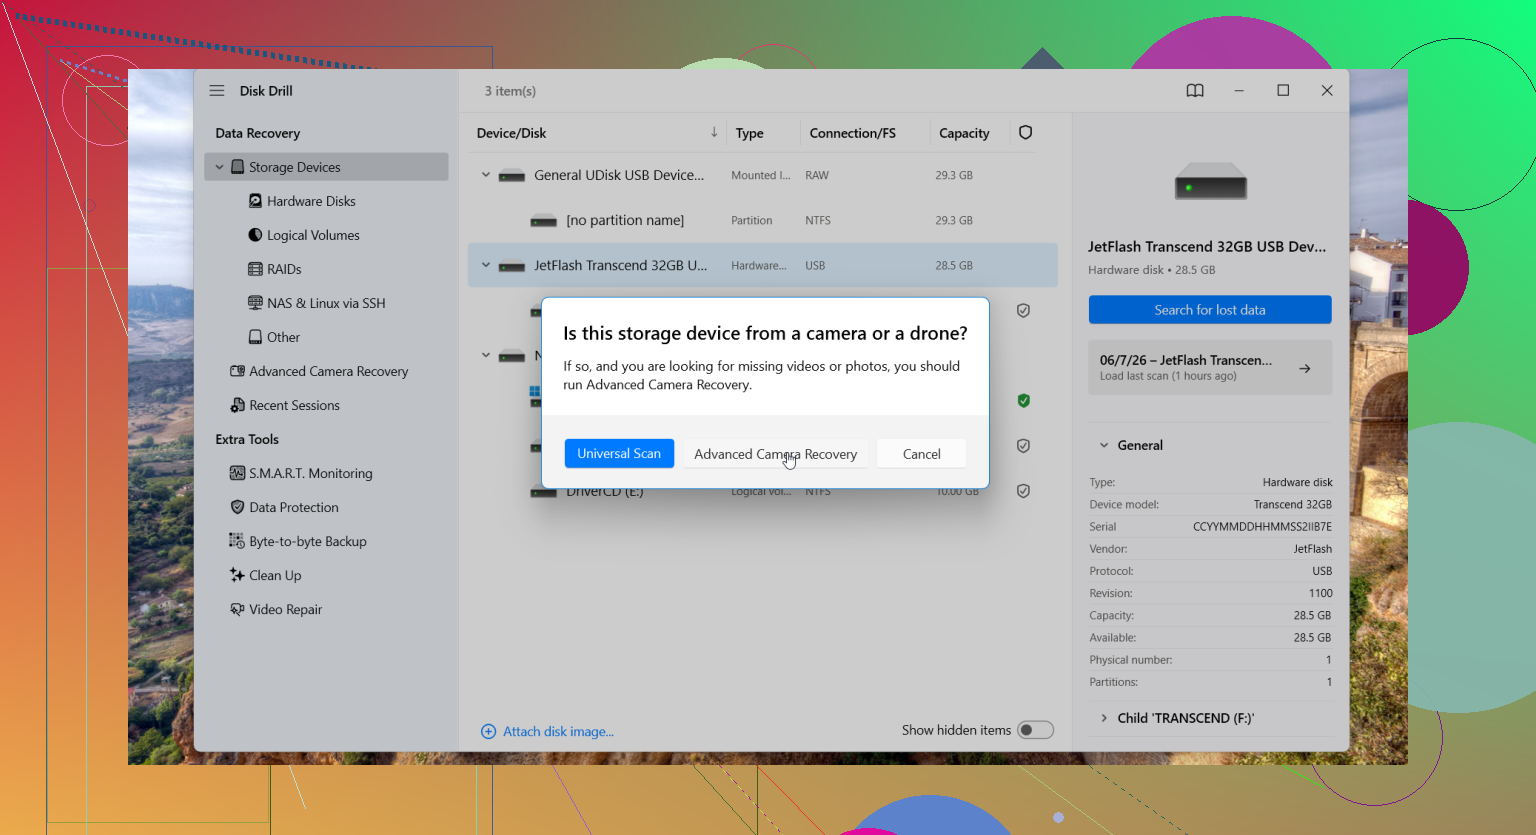This screenshot has height=835, width=1536.
Task: Sort by the Connection/FS column header
Action: 853,133
